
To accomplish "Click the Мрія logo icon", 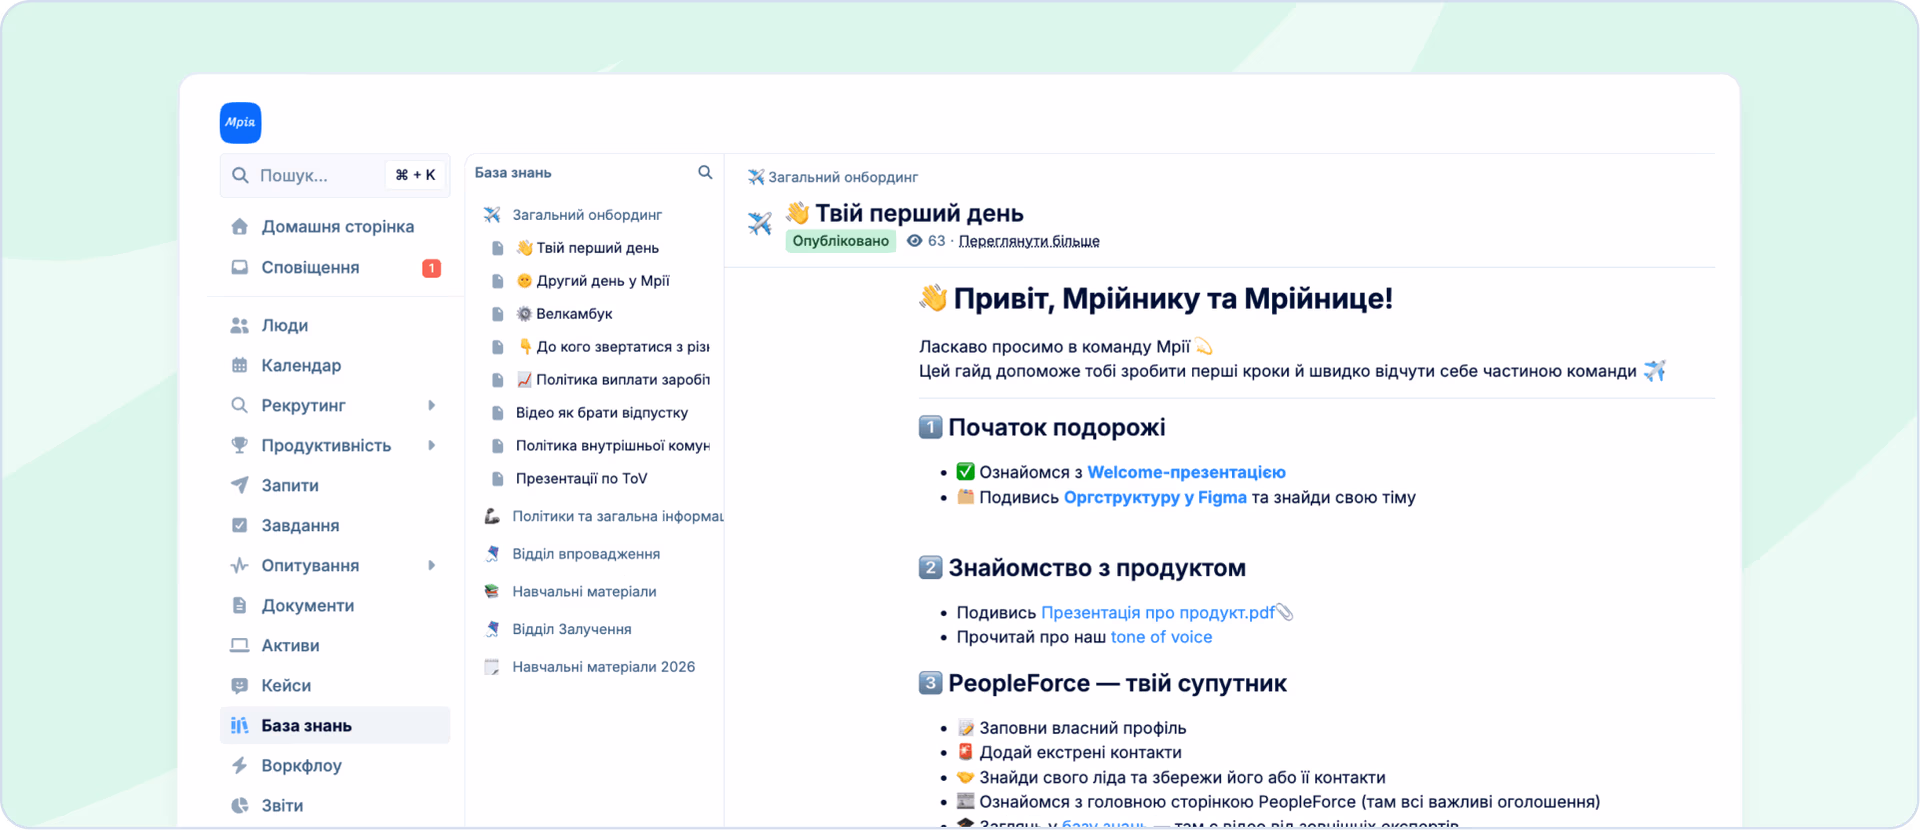I will coord(240,122).
